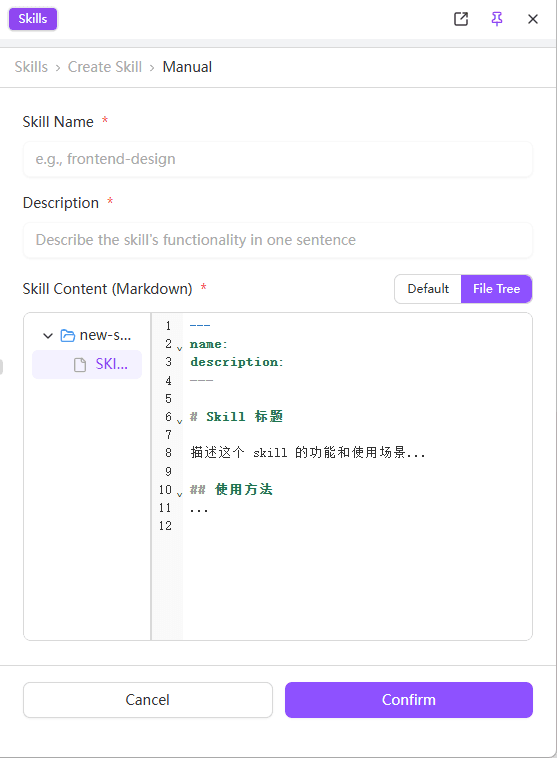Screen dimensions: 557x758
Task: Toggle the pin panel icon
Action: point(497,19)
